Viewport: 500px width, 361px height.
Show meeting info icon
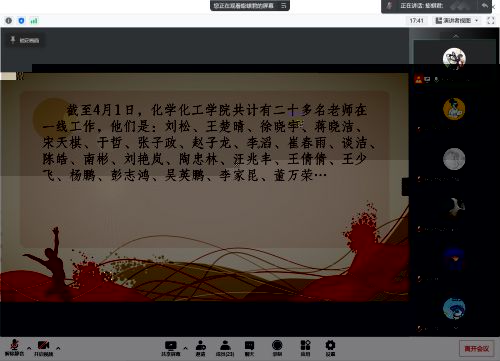tap(9, 21)
